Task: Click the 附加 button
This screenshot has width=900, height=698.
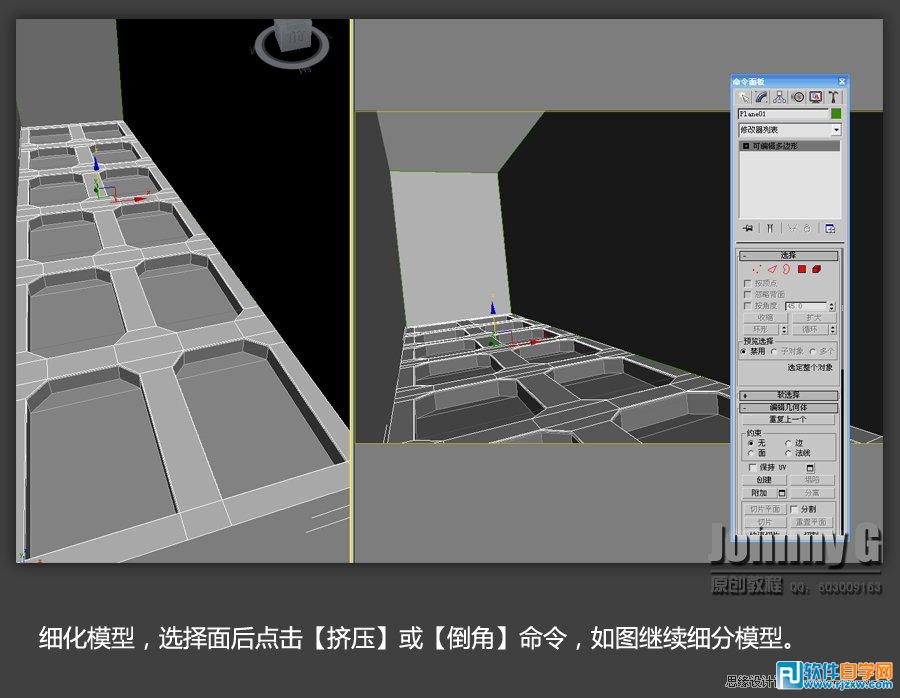Action: (x=759, y=493)
